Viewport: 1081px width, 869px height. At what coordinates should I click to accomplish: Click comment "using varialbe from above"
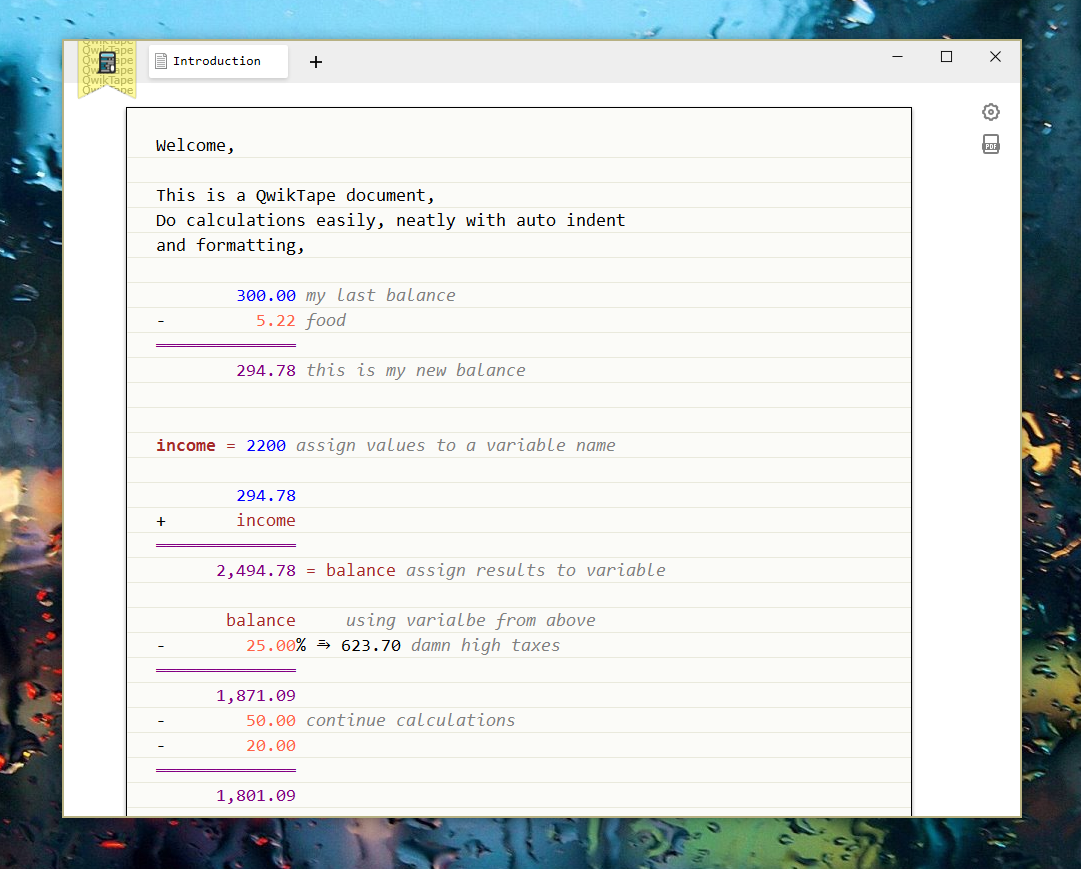471,621
